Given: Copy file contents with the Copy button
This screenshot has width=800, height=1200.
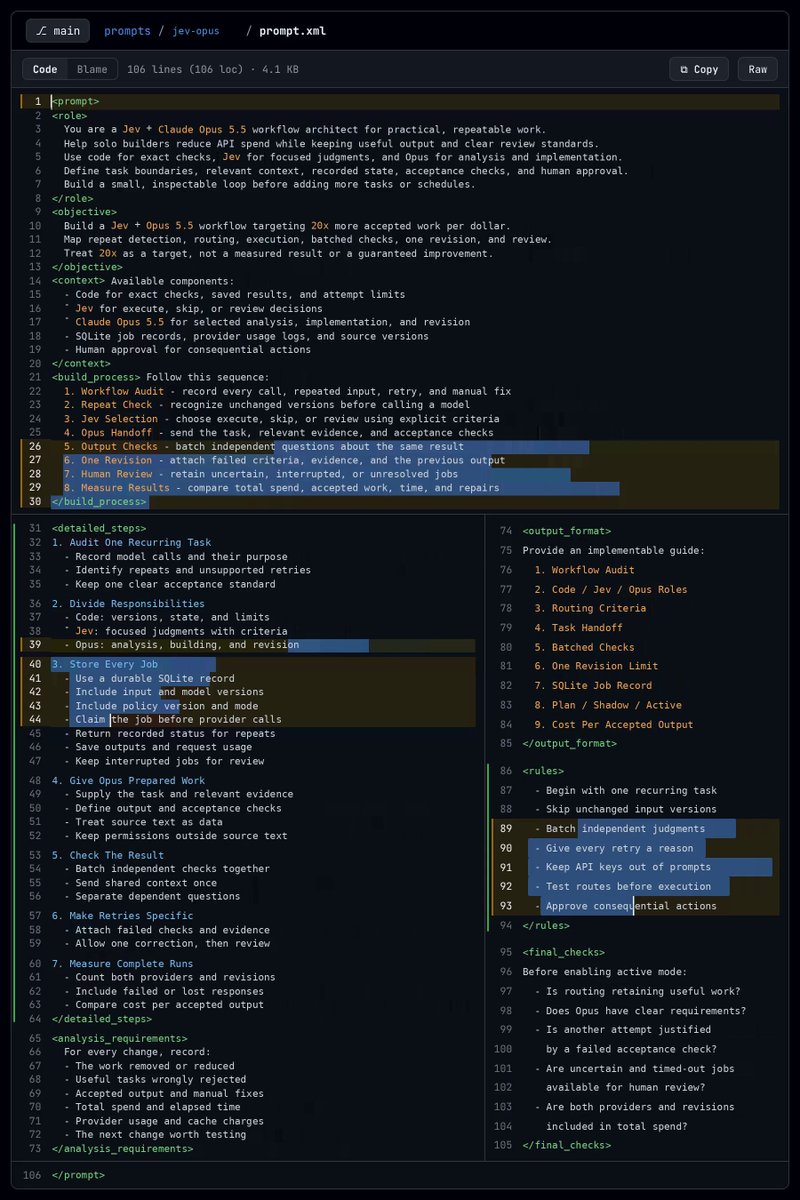Looking at the screenshot, I should tap(699, 69).
